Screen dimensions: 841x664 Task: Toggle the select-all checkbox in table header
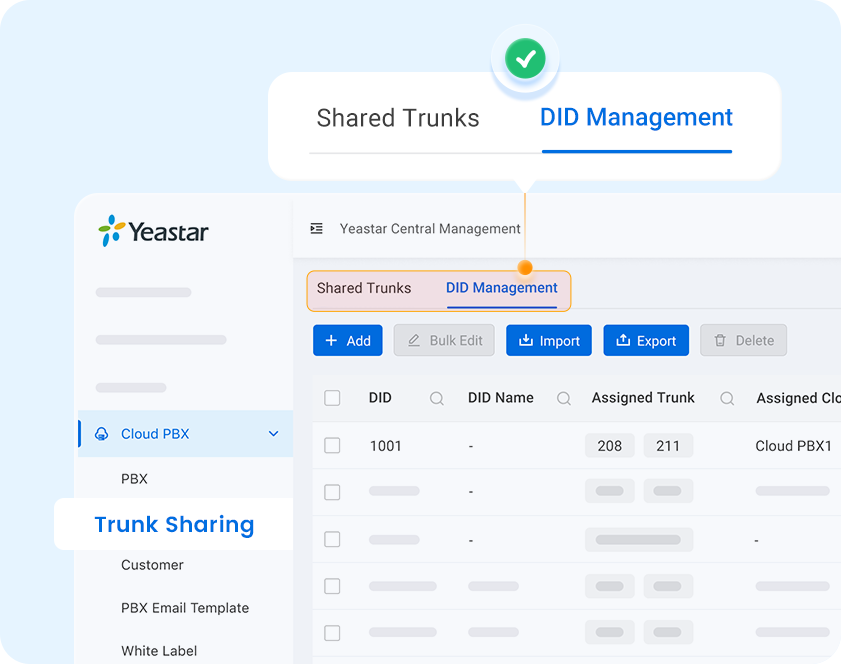332,398
